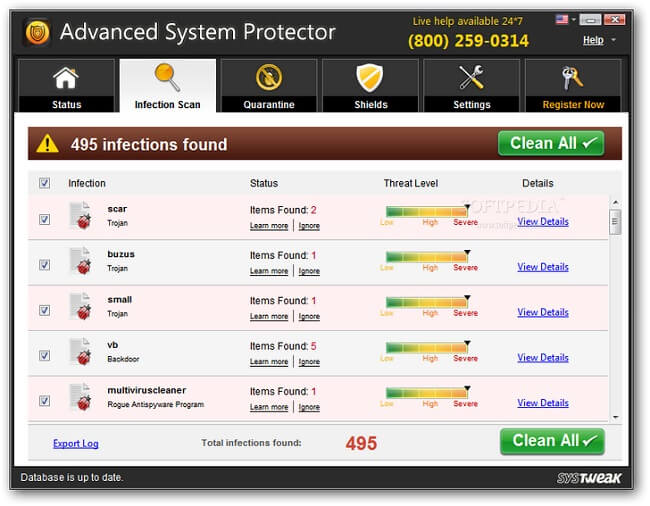650x506 pixels.
Task: Click Learn more for vb
Action: [269, 362]
